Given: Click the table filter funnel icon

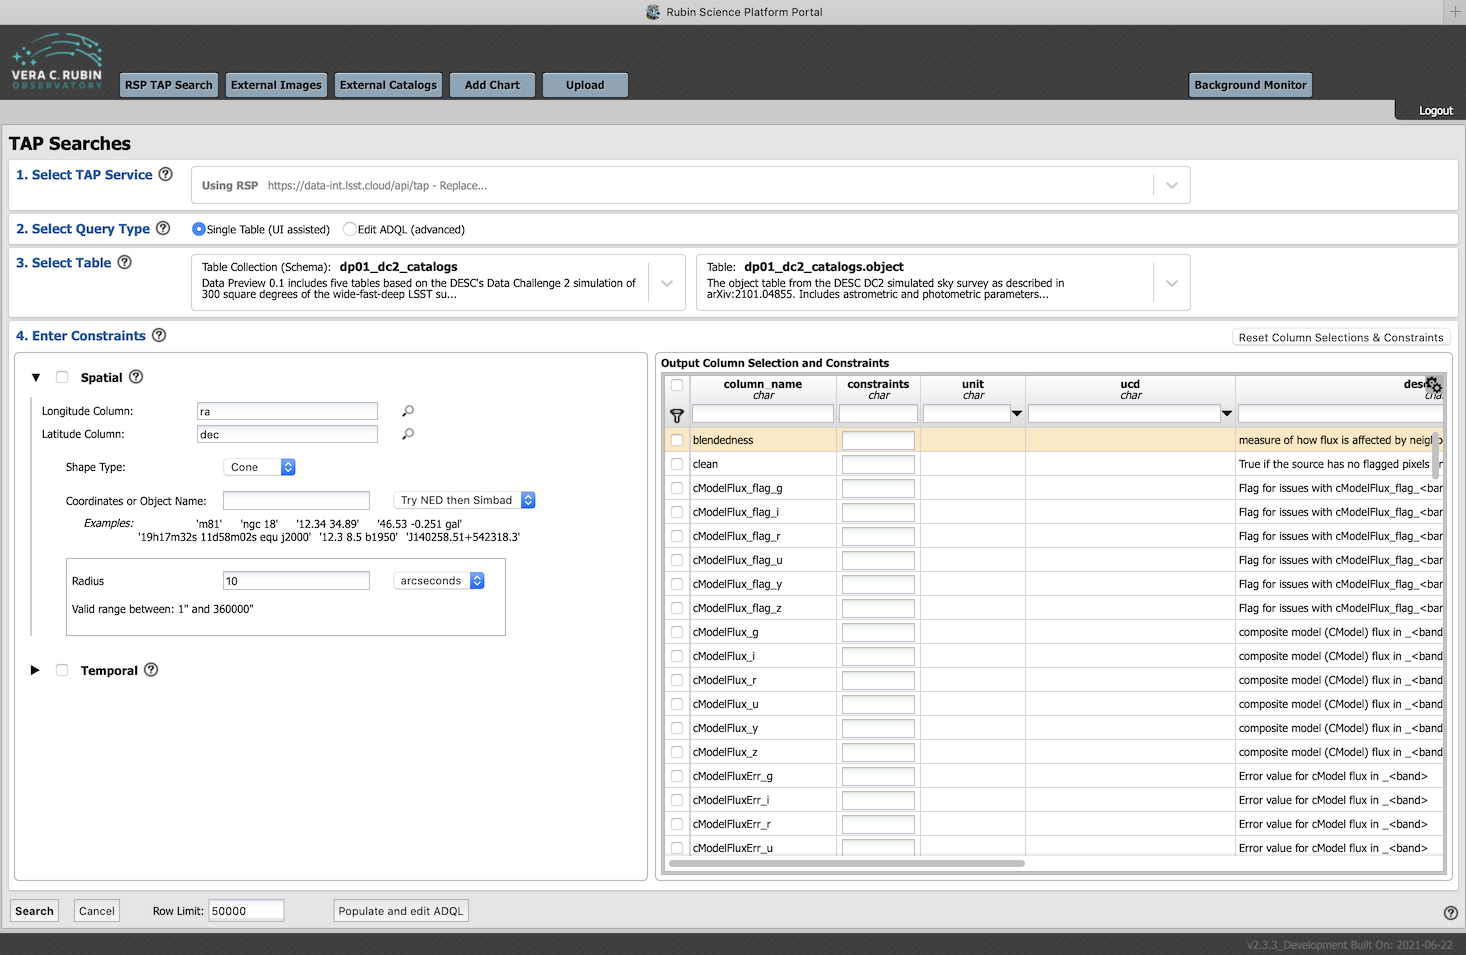Looking at the screenshot, I should pos(677,416).
